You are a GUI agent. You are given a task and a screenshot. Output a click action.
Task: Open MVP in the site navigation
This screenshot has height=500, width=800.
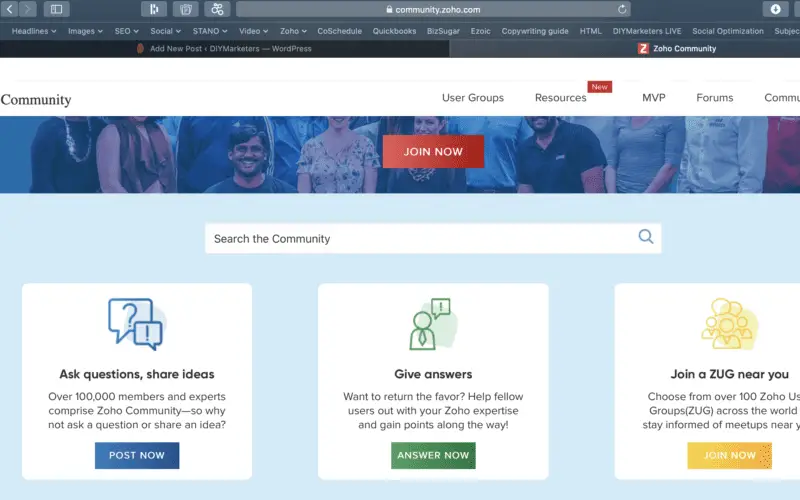(654, 97)
